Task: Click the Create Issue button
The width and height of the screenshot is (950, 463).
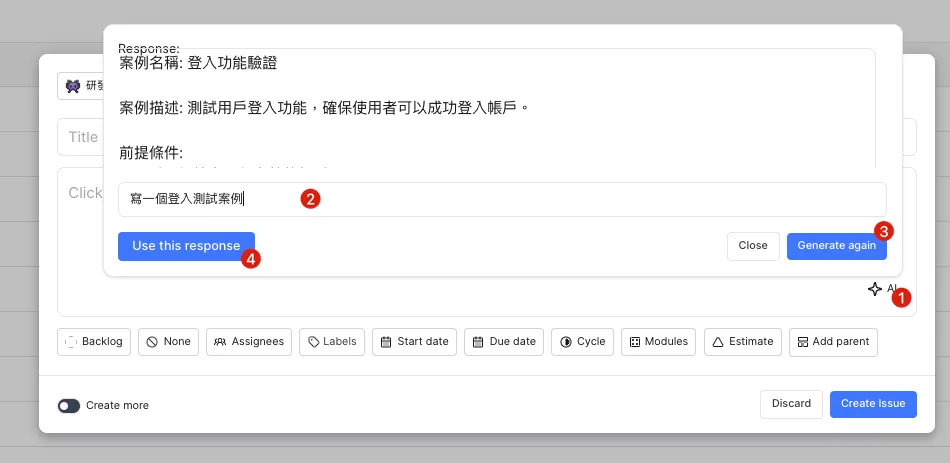Action: 872,404
